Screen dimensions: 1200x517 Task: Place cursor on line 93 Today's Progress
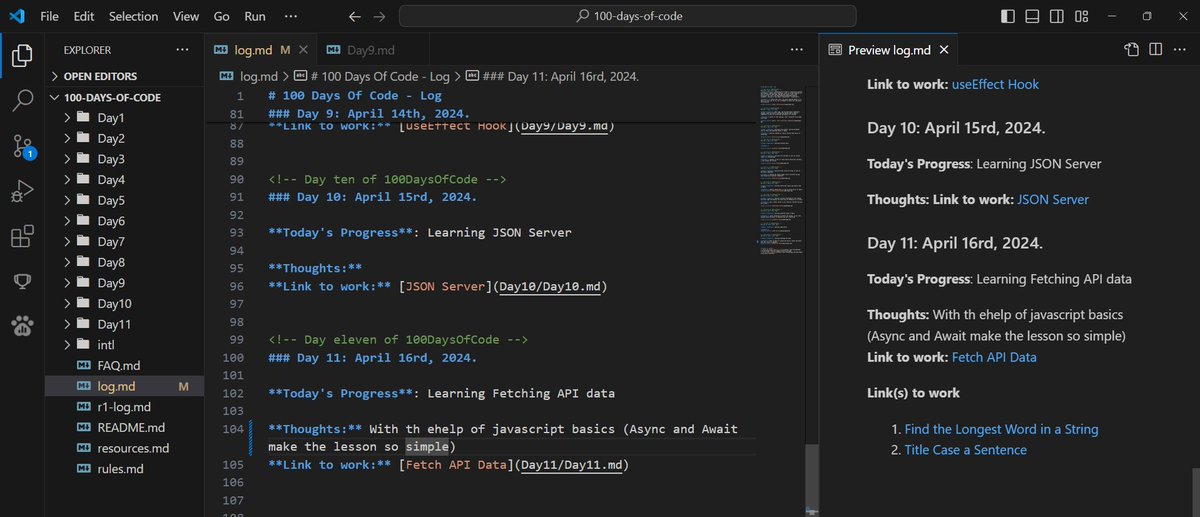click(420, 232)
